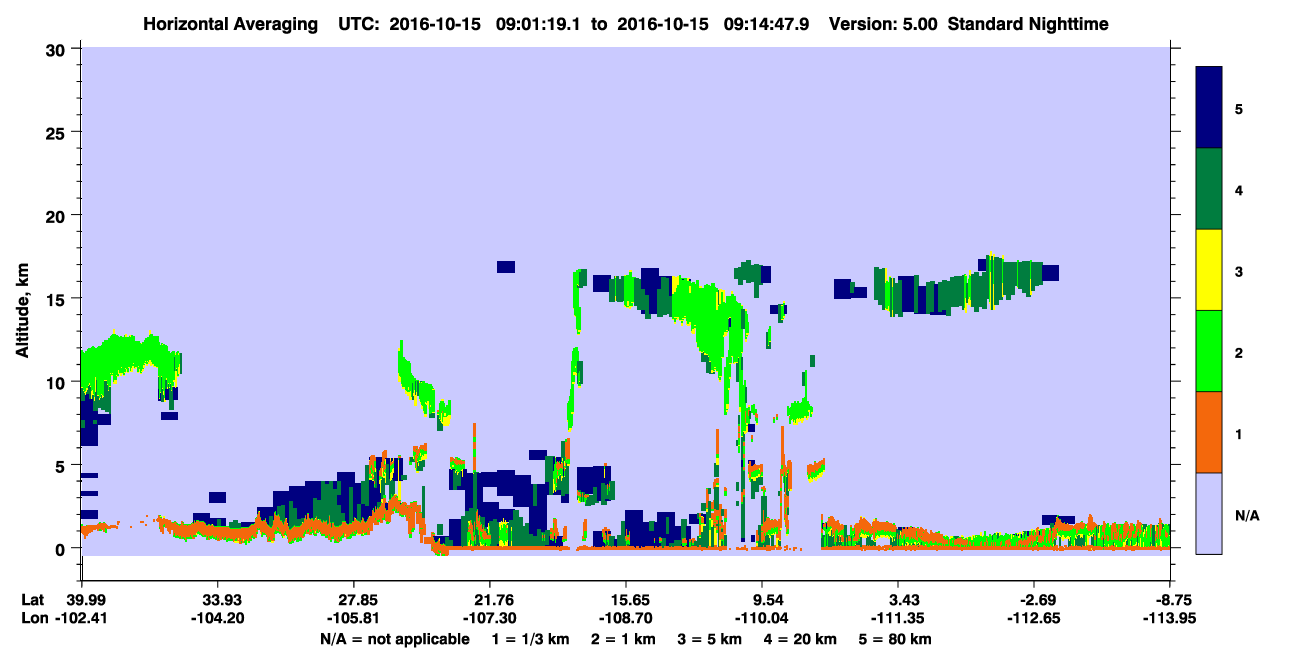Click the longitude value -104.20
This screenshot has width=1300, height=667.
coord(217,618)
